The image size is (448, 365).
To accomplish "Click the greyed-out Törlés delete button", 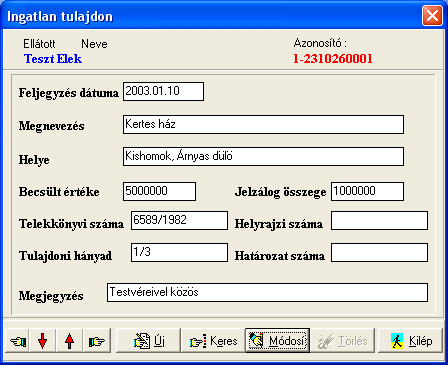I will (343, 340).
